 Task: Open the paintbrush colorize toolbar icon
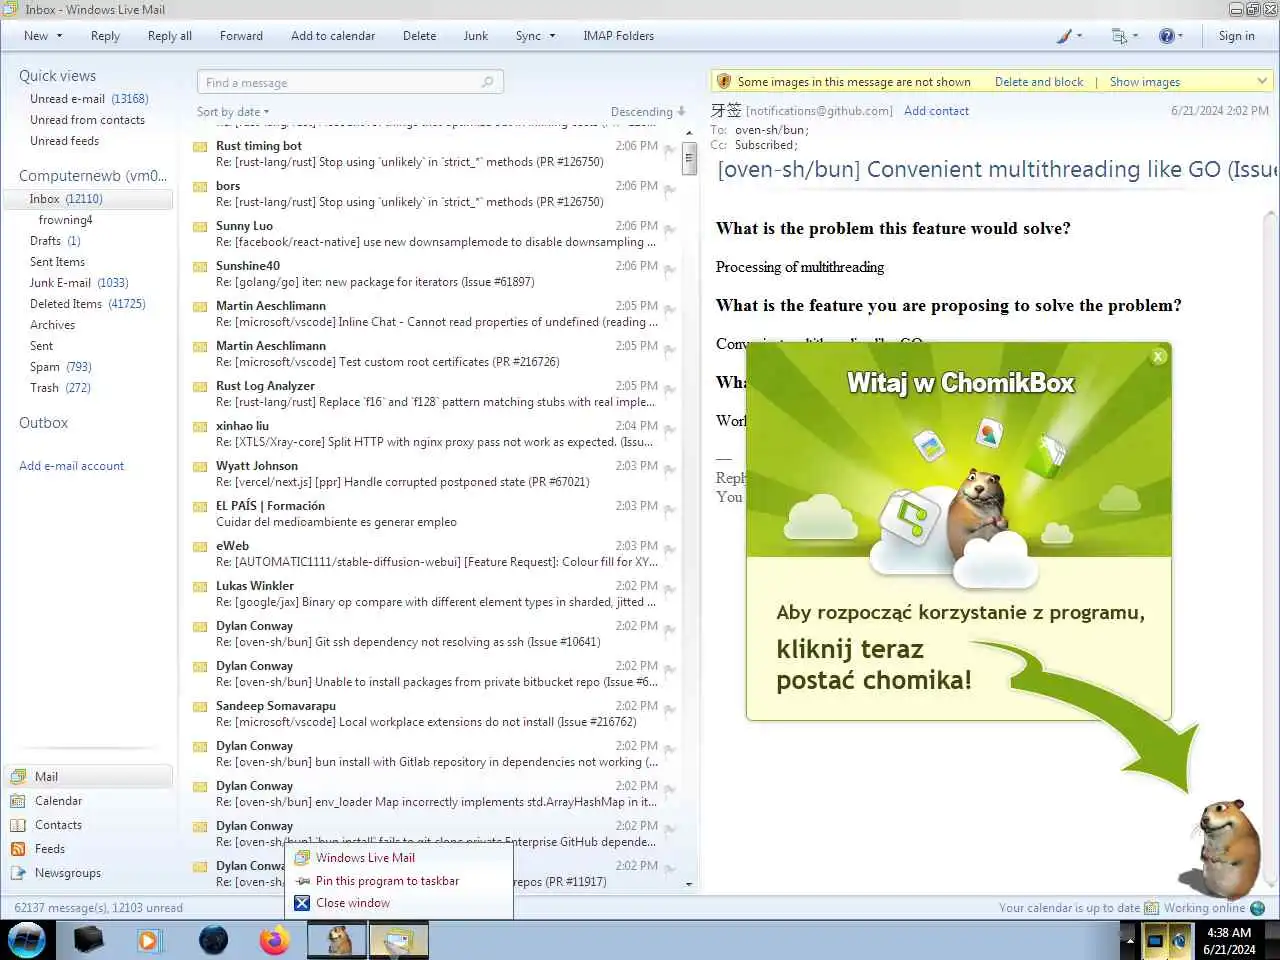[1065, 36]
